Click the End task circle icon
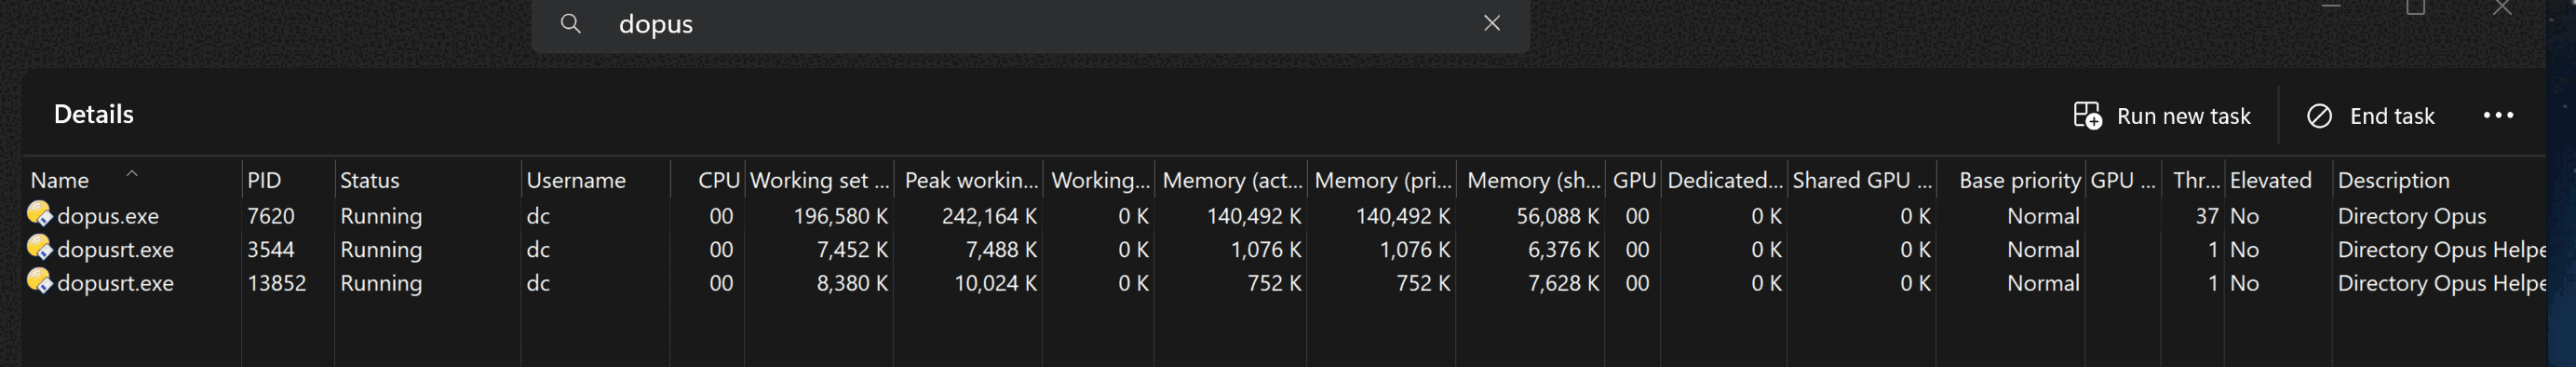Image resolution: width=2576 pixels, height=367 pixels. pos(2319,116)
